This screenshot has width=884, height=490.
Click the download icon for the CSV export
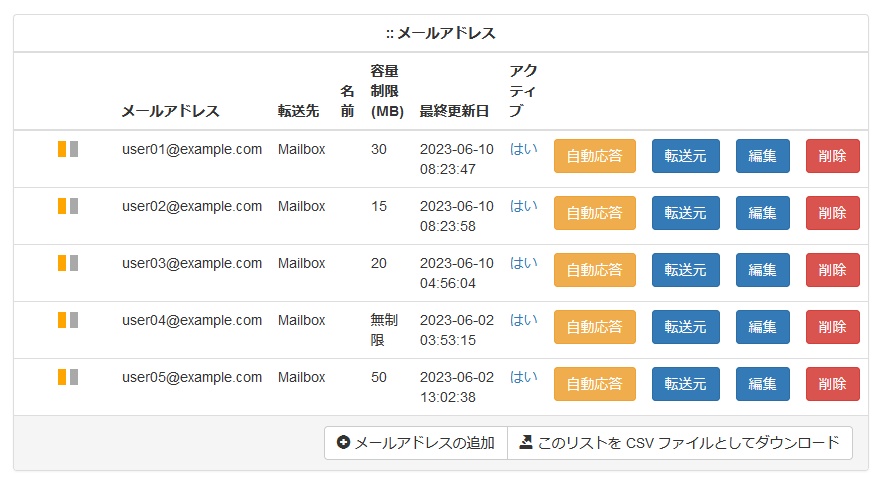pos(525,442)
